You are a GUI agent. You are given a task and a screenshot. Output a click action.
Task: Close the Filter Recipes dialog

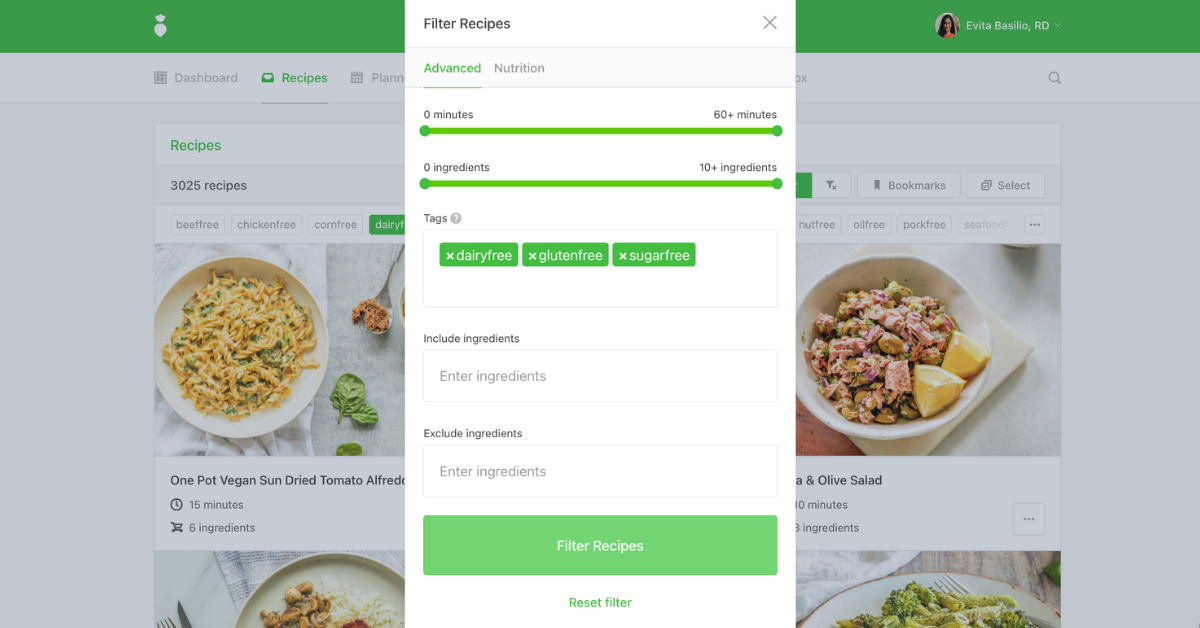click(769, 23)
